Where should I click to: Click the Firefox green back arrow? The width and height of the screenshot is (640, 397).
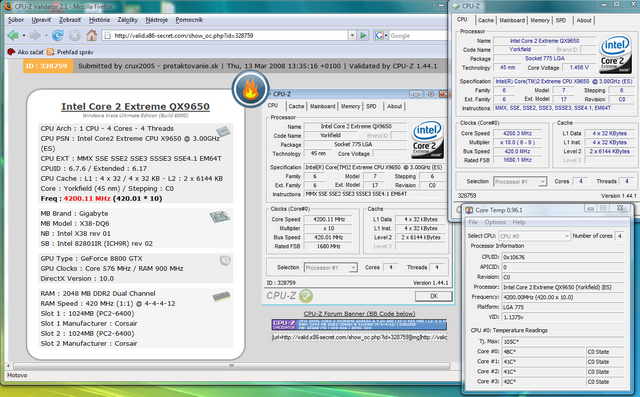13,35
